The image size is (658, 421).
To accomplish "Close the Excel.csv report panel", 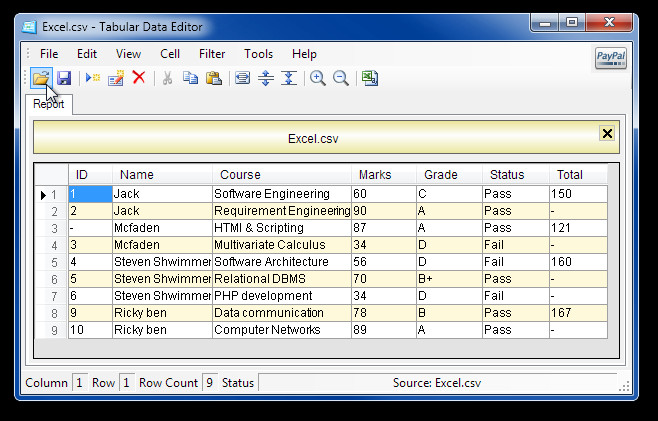I will tap(606, 133).
